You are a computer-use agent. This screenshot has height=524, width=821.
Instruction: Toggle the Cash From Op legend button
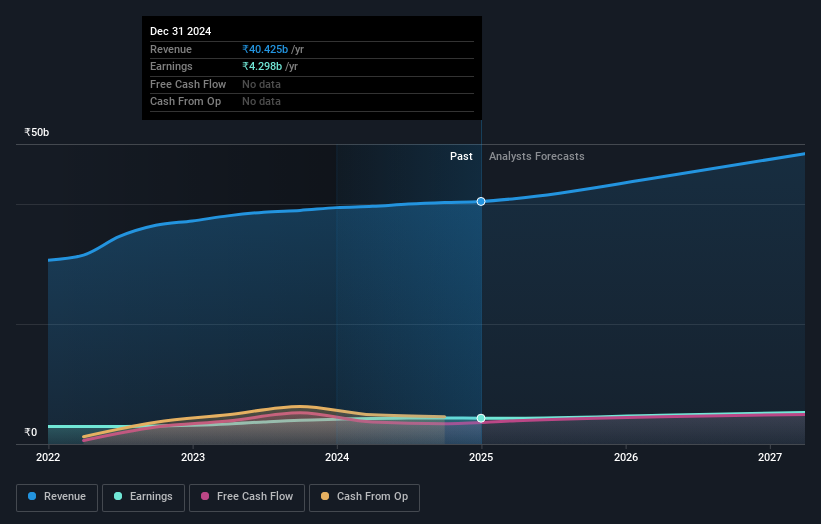click(x=364, y=497)
